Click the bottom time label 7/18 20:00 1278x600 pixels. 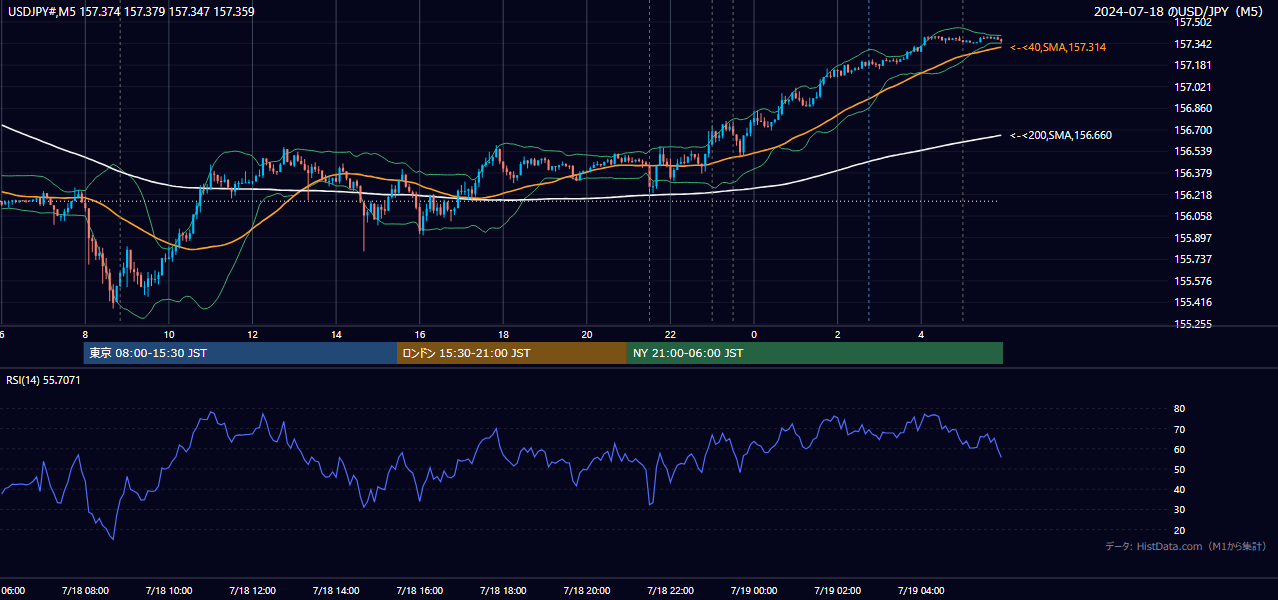point(586,590)
